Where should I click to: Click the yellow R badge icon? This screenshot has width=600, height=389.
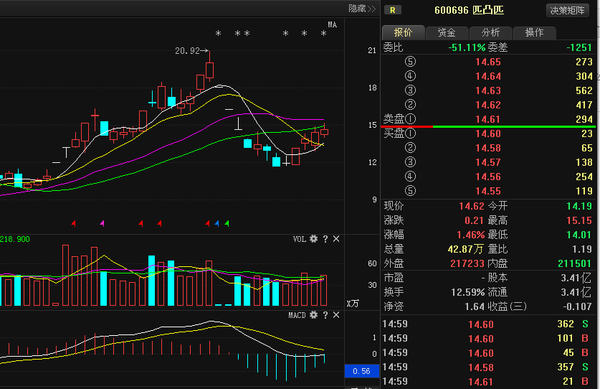(393, 10)
